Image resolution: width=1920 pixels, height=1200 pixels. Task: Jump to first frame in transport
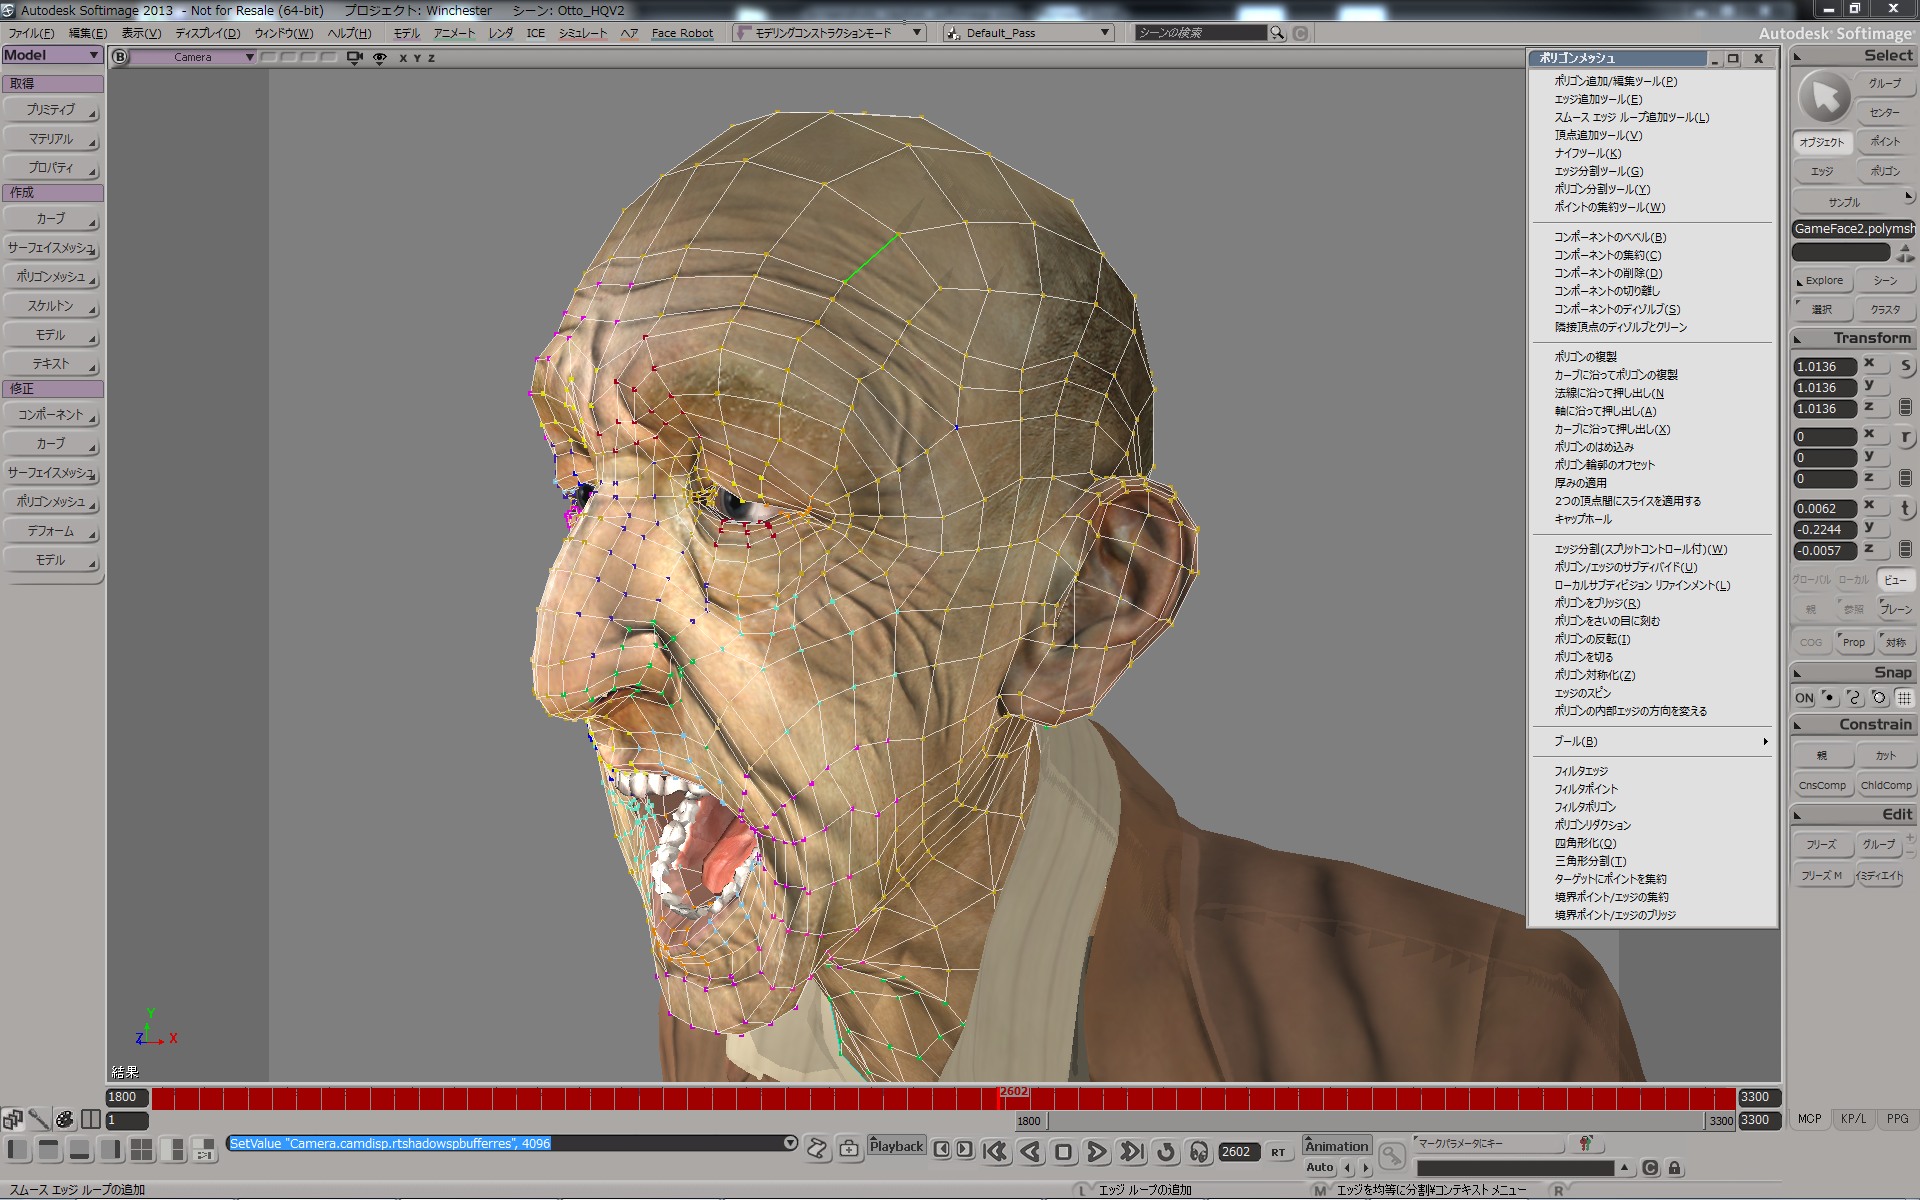[x=995, y=1152]
